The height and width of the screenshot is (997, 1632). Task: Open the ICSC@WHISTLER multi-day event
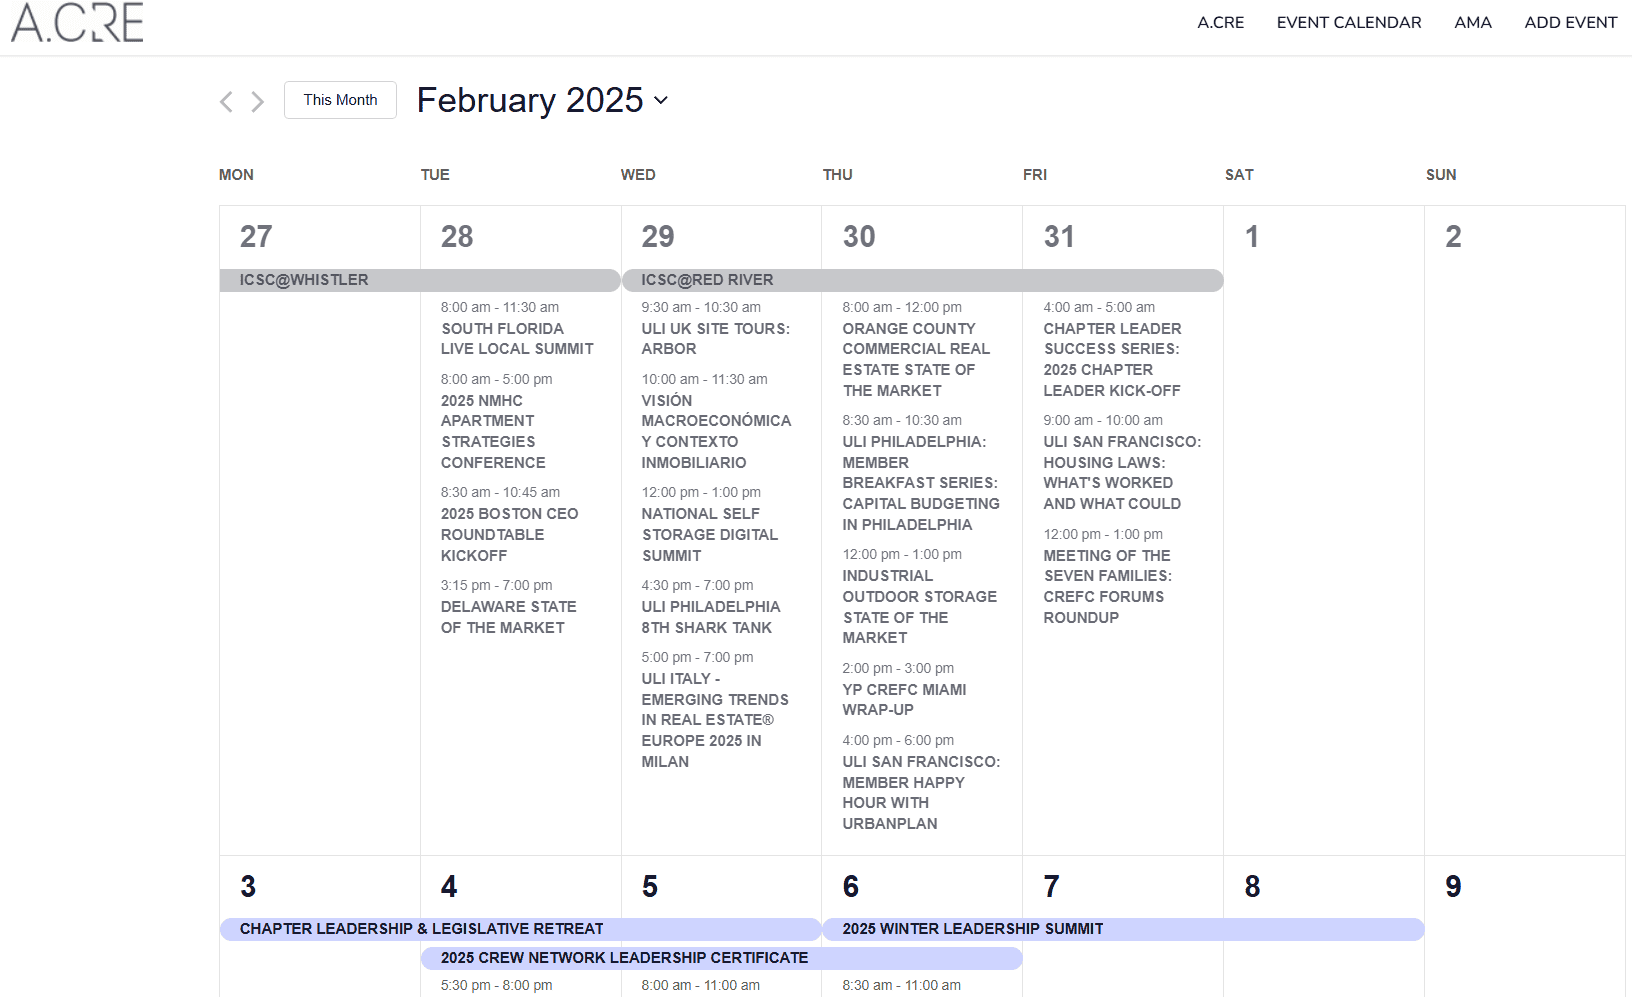[420, 280]
